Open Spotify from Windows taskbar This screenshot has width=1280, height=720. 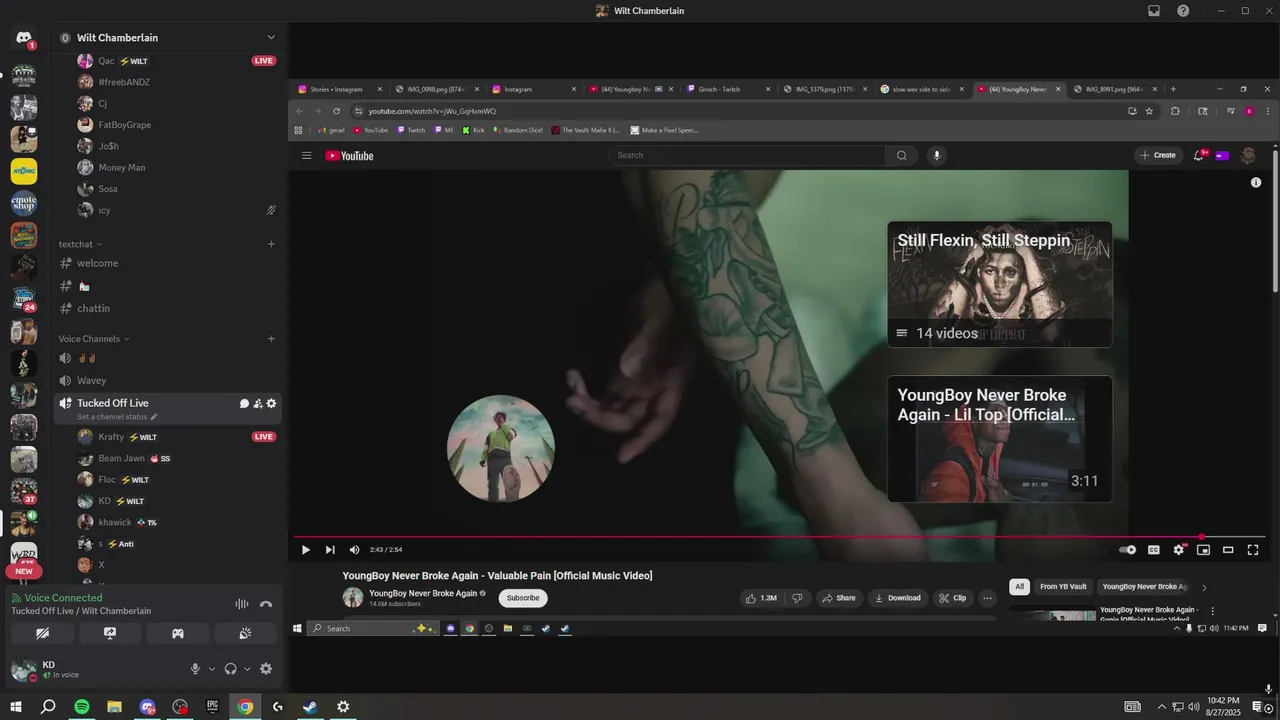pyautogui.click(x=82, y=707)
